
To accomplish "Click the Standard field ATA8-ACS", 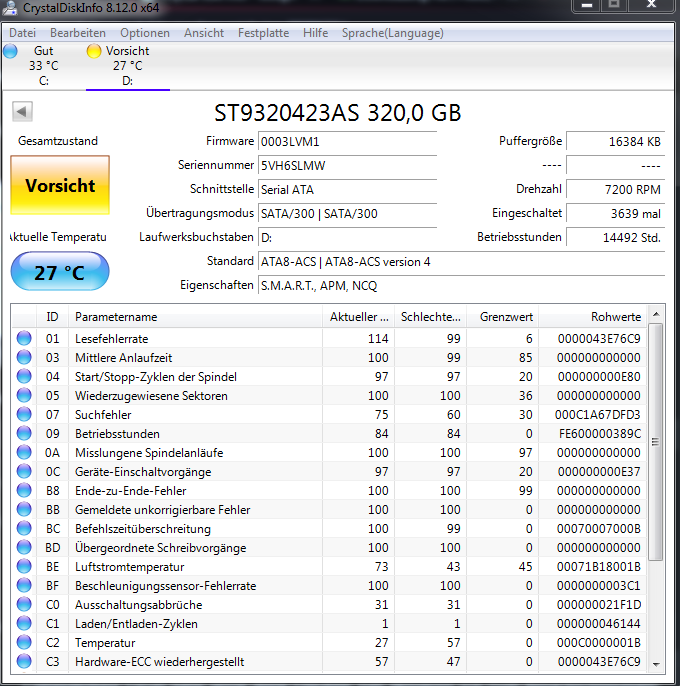I will pyautogui.click(x=462, y=262).
